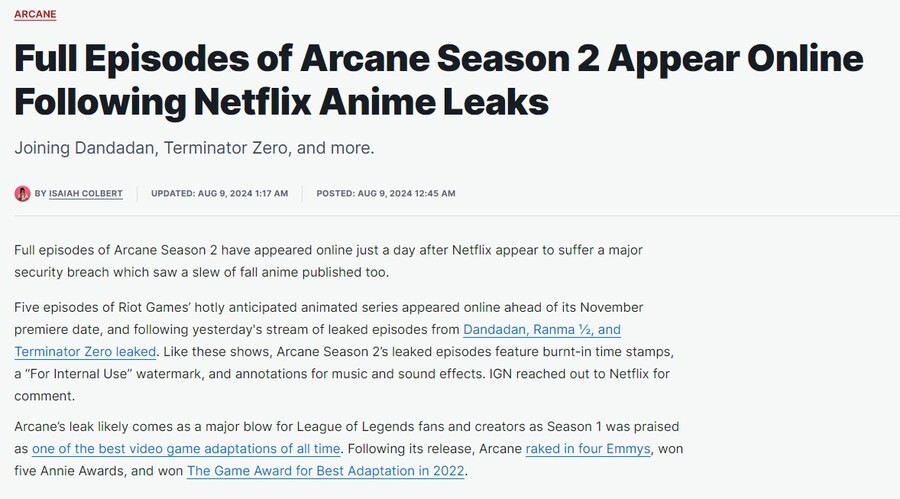Click the ARCANE category tag
The height and width of the screenshot is (499, 900).
(x=35, y=15)
